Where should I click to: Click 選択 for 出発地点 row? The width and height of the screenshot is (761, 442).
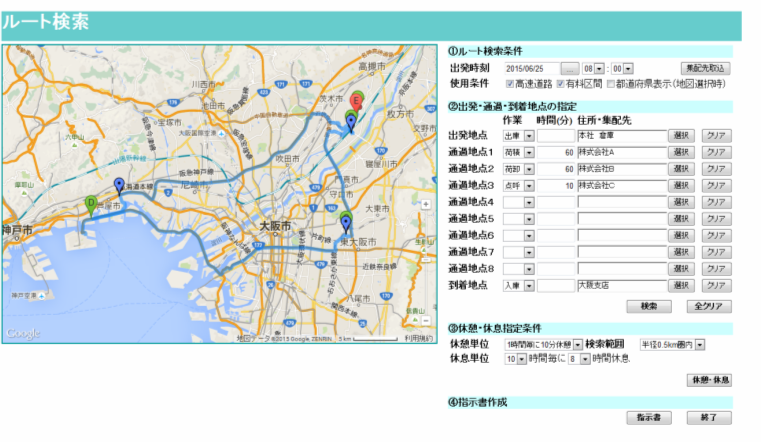[680, 135]
